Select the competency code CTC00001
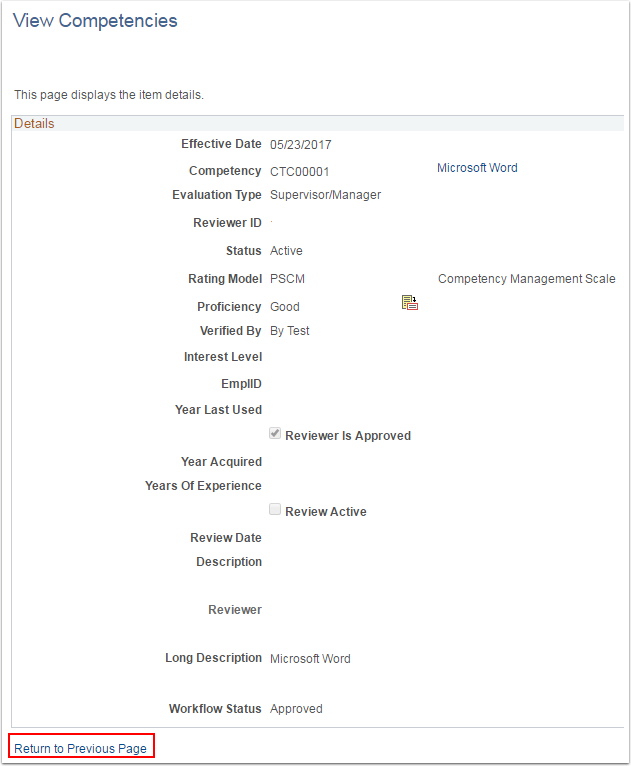This screenshot has height=766, width=631. coord(300,171)
